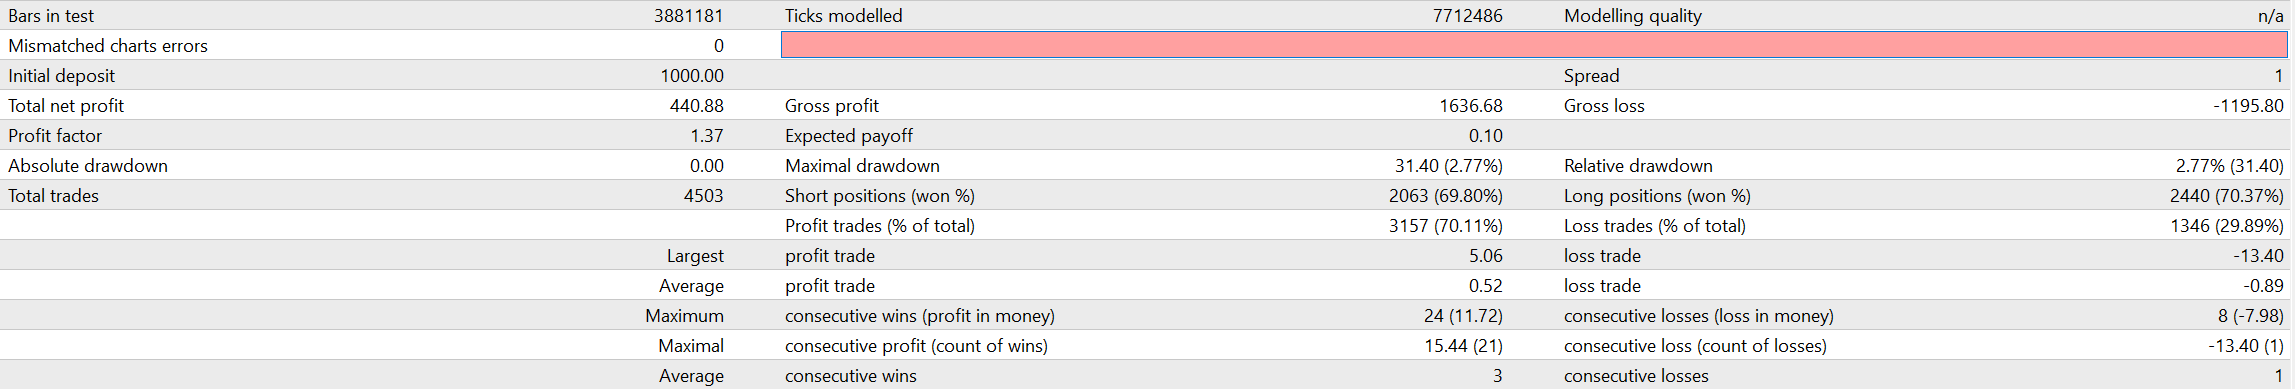Select the Profit trades (% of total) label
Image resolution: width=2295 pixels, height=389 pixels.
pyautogui.click(x=880, y=226)
